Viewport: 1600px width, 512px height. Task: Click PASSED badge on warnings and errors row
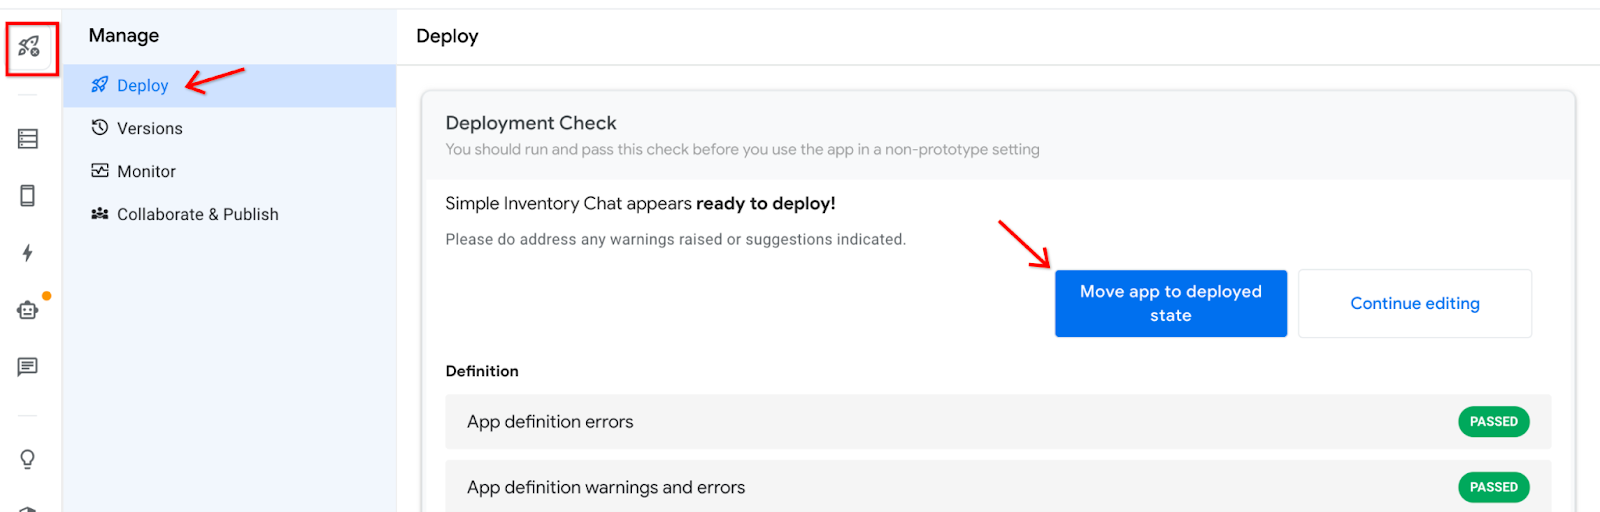click(x=1493, y=488)
